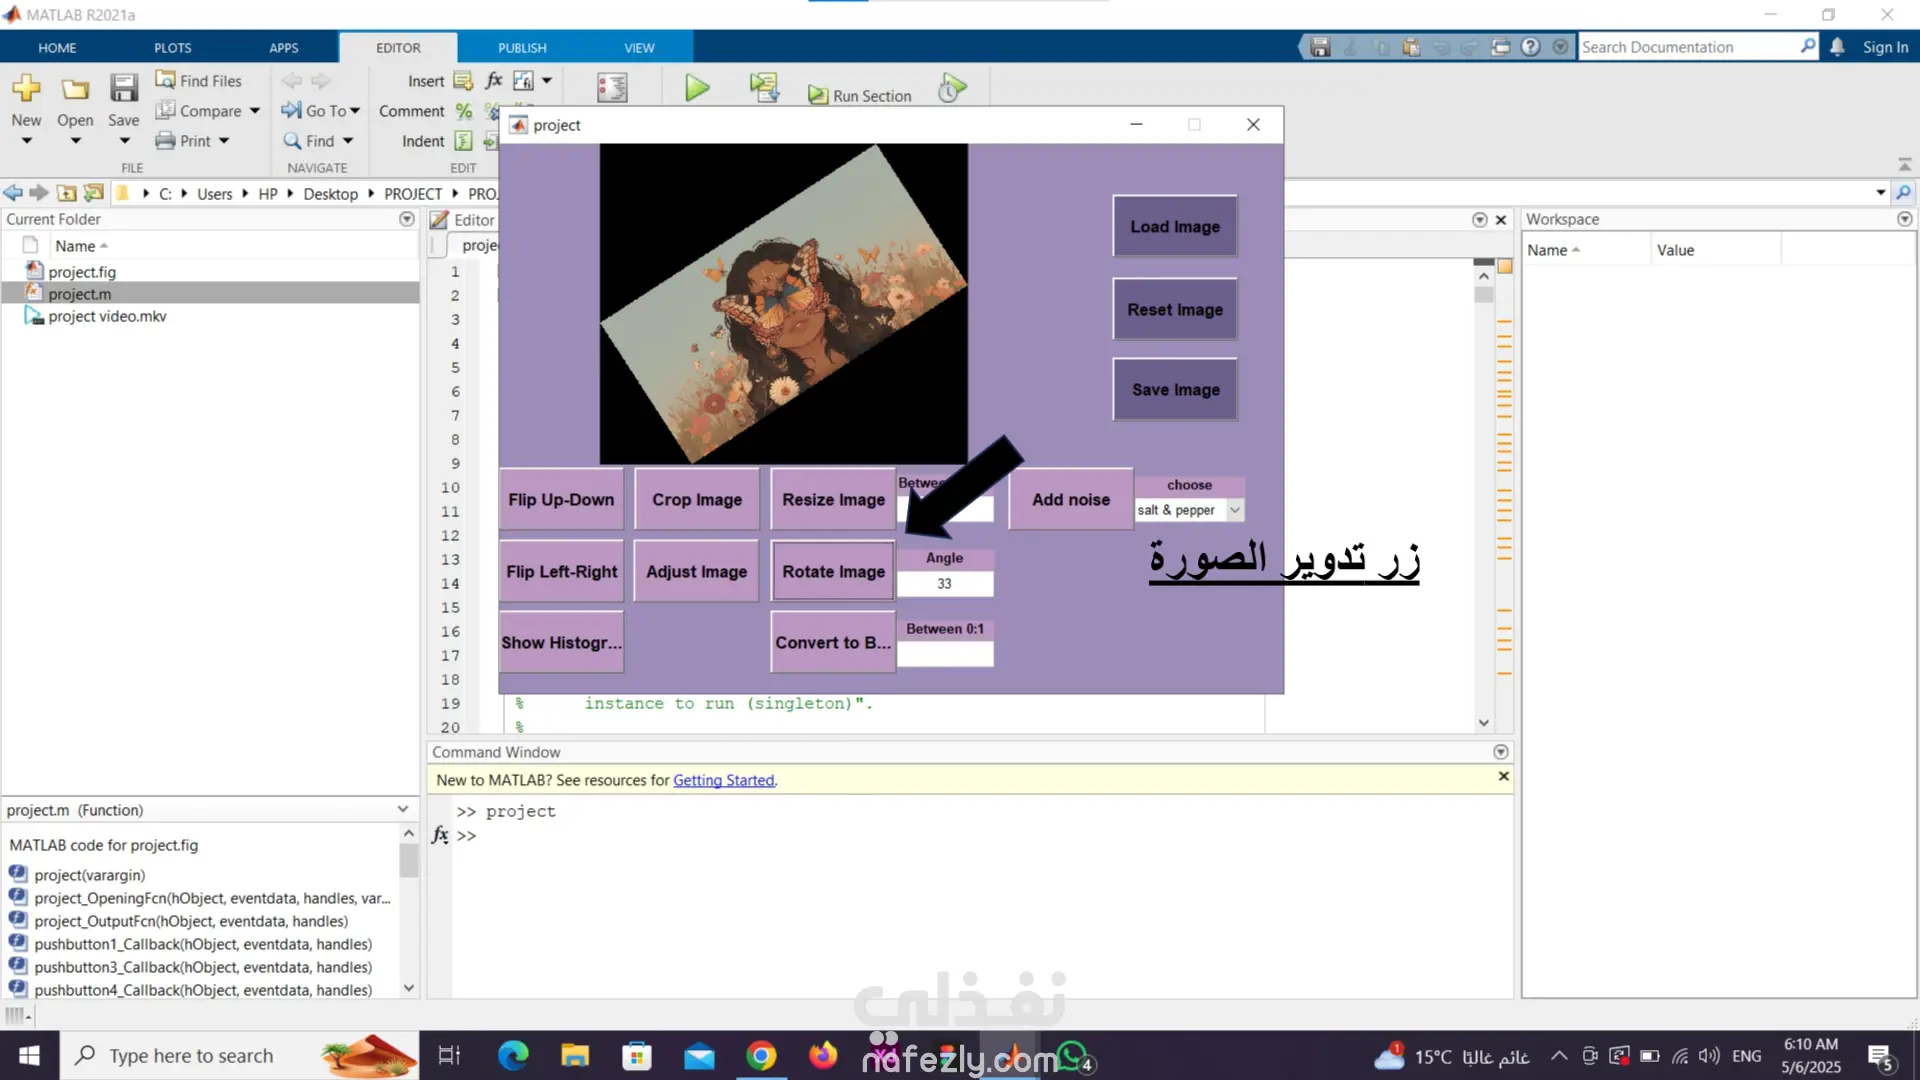The height and width of the screenshot is (1080, 1920).
Task: Click the Save Image button
Action: 1175,390
